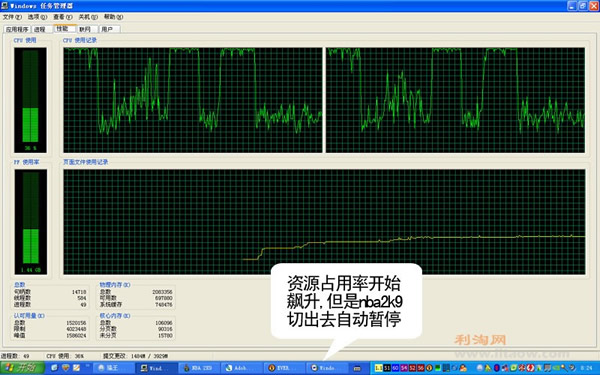This screenshot has height=375, width=600.
Task: Click the left CPU usage history graph
Action: pos(193,100)
